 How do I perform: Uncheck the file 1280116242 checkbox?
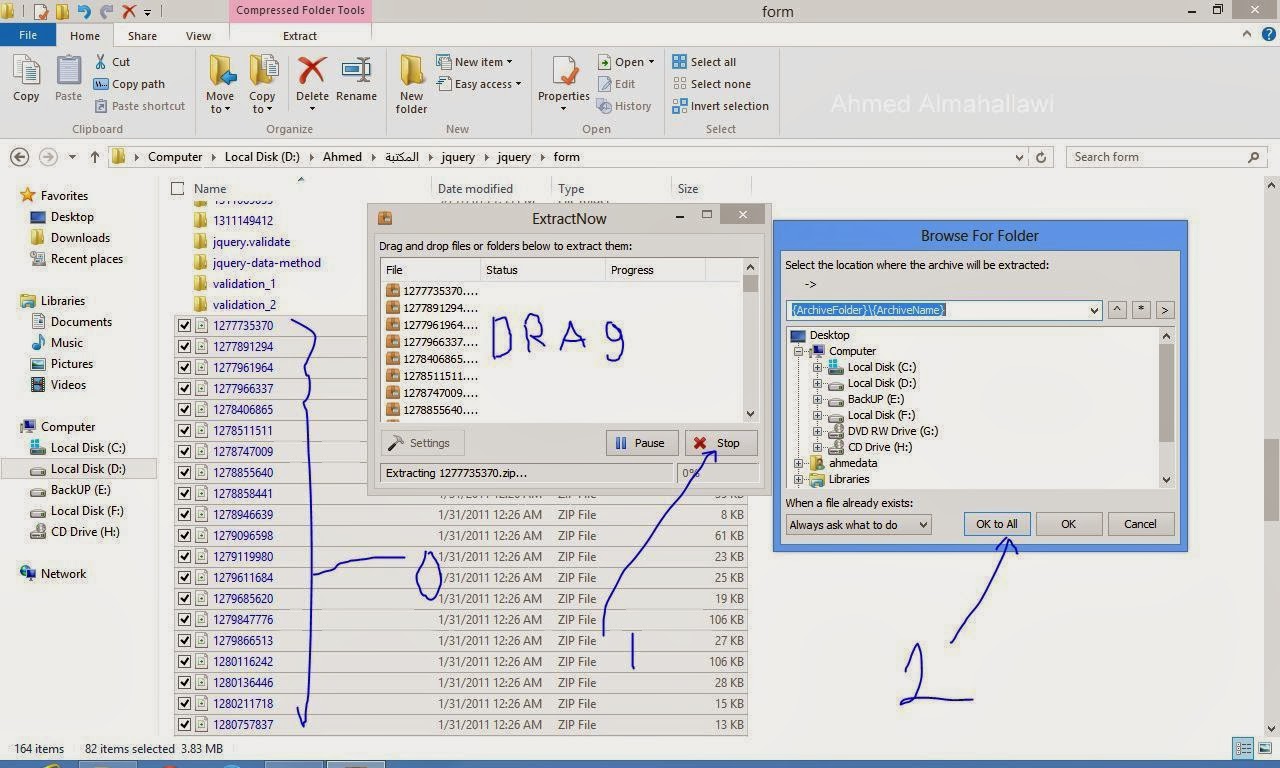click(x=184, y=662)
